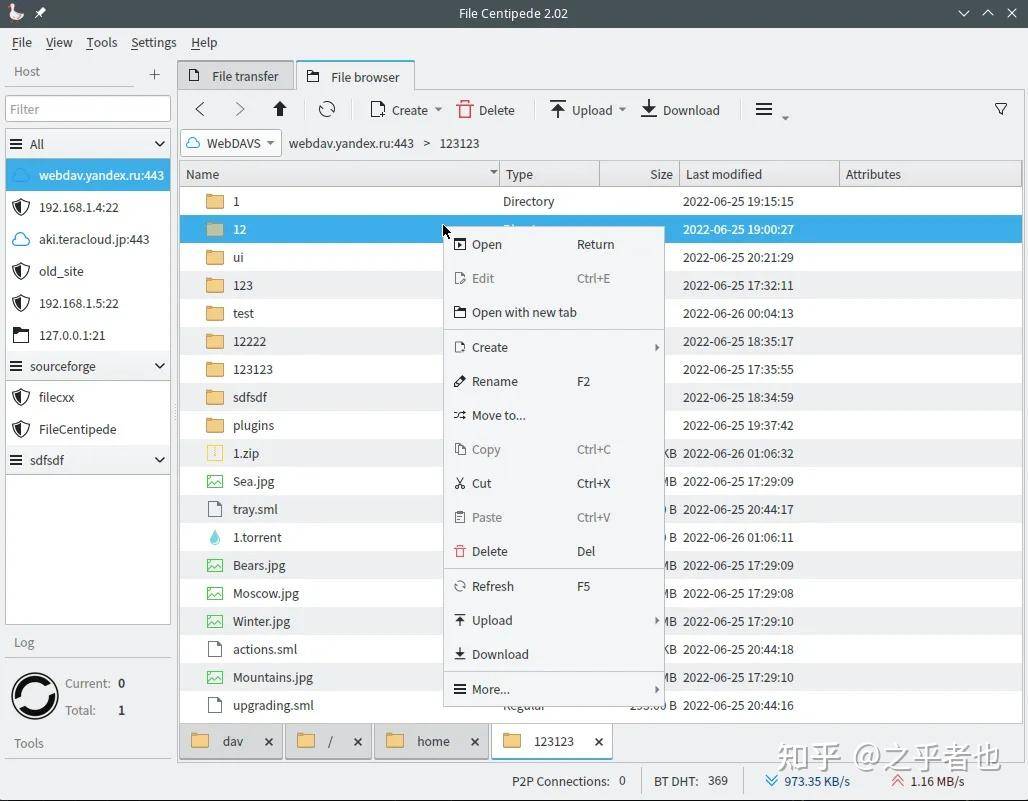Click the 1.torrent file icon

[214, 537]
